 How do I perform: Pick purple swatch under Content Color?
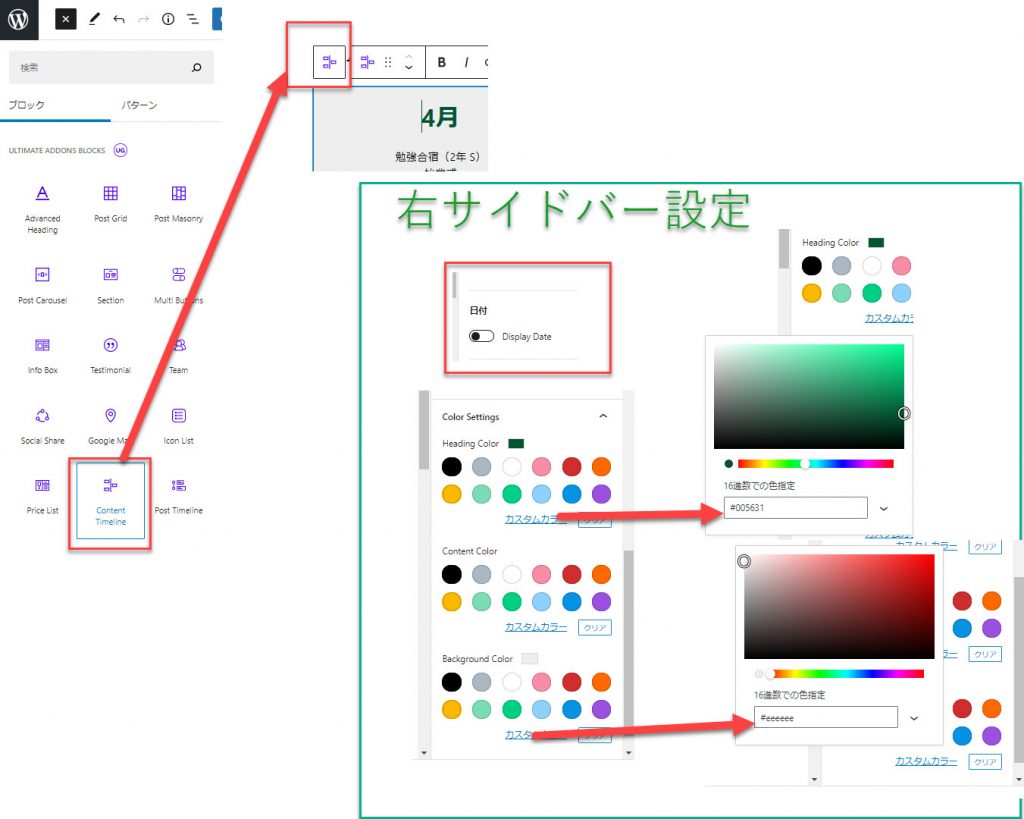(x=601, y=602)
